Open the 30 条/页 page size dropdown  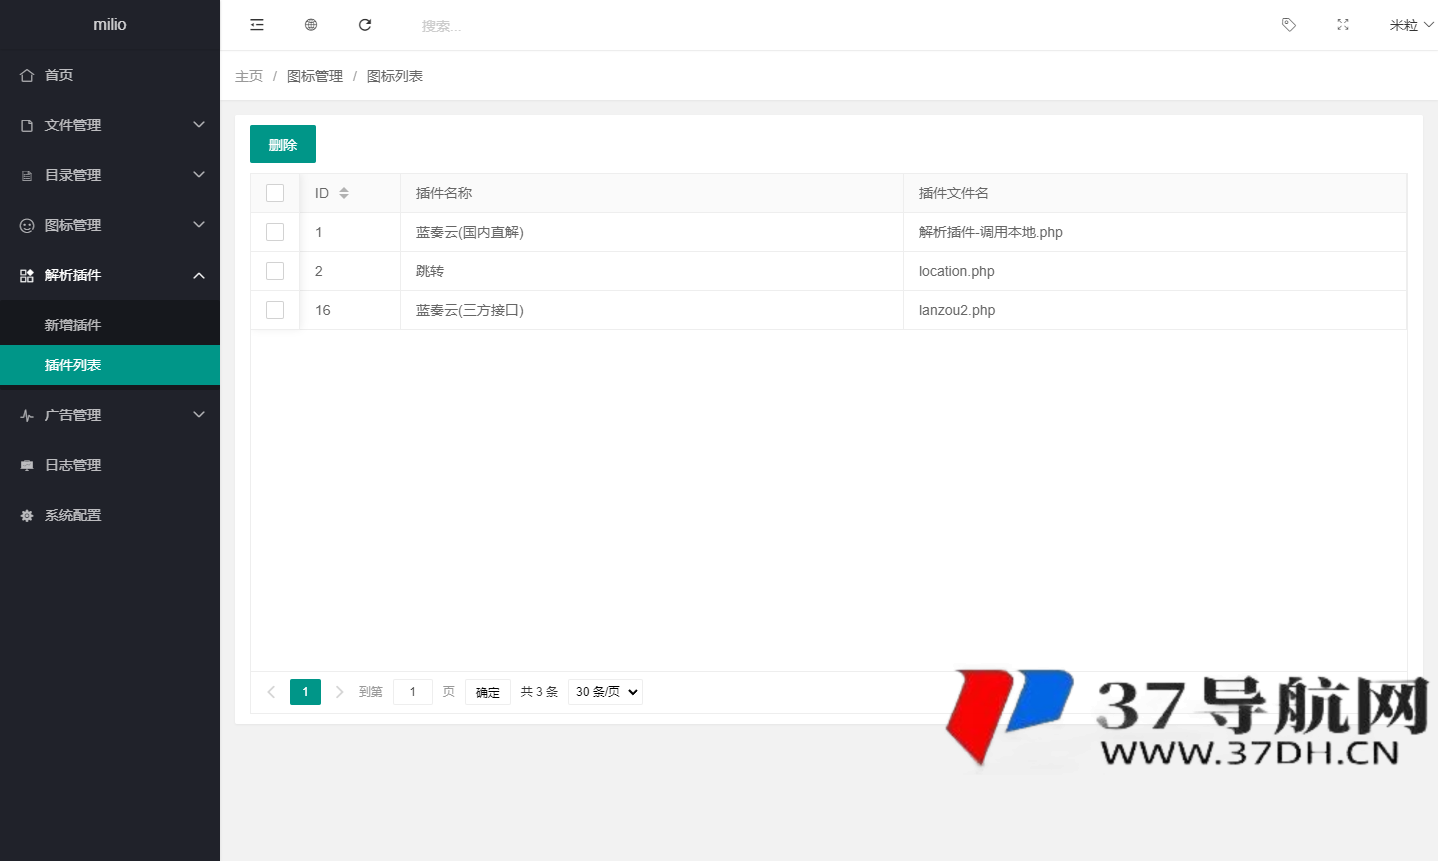tap(605, 692)
